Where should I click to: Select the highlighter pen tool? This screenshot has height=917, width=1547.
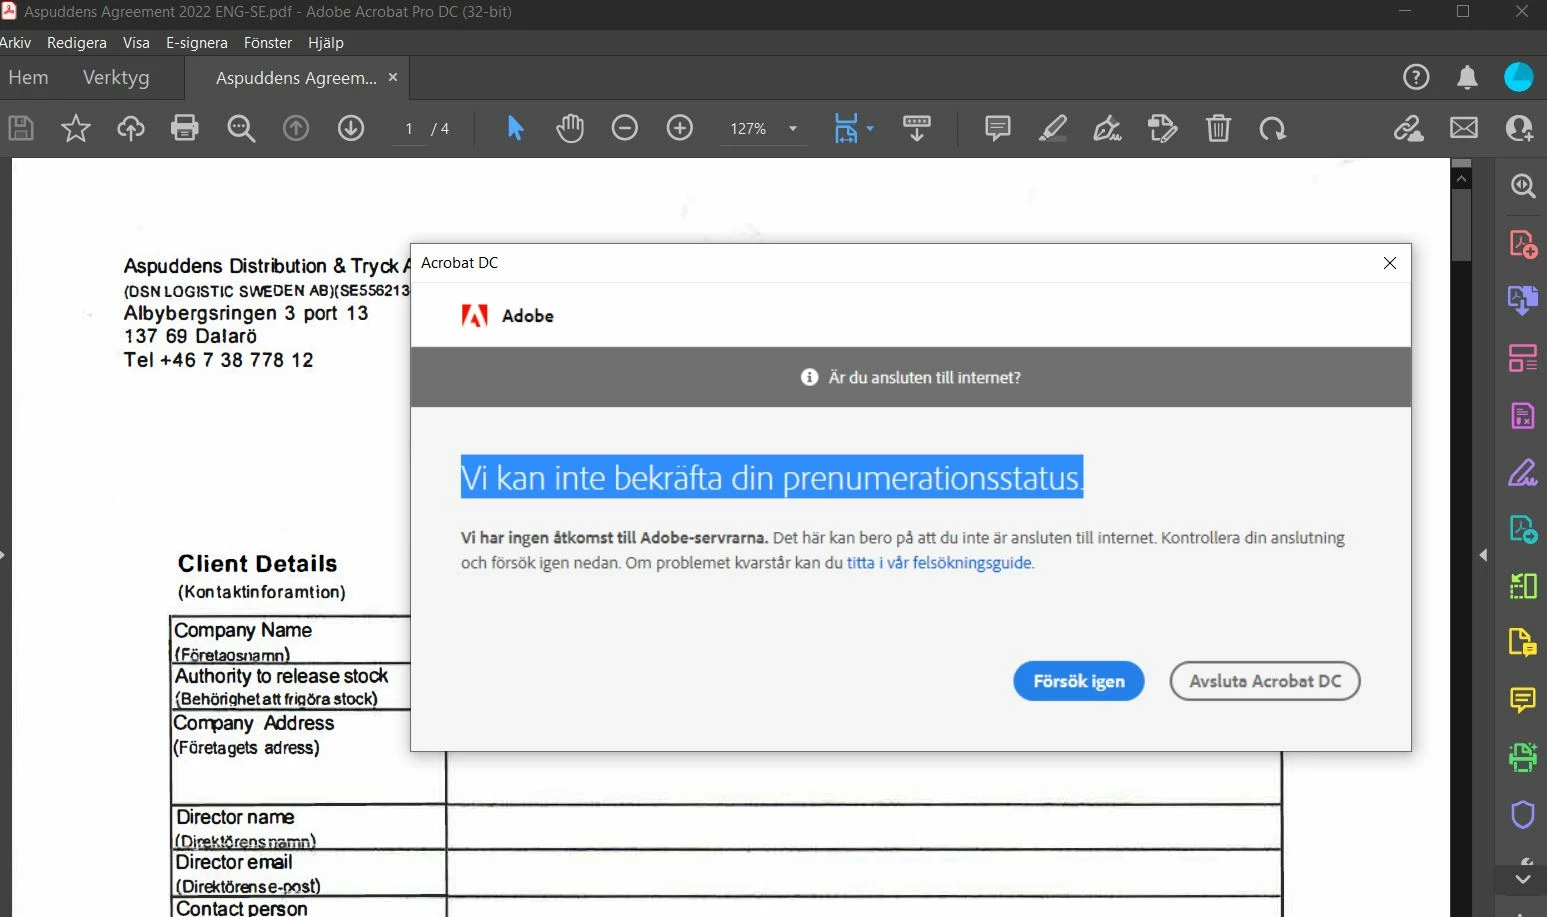(x=1053, y=128)
